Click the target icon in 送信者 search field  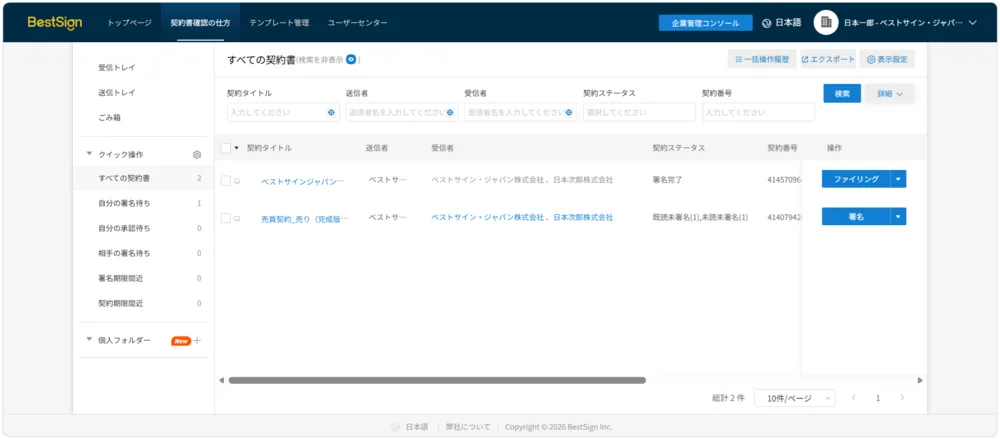coord(450,112)
